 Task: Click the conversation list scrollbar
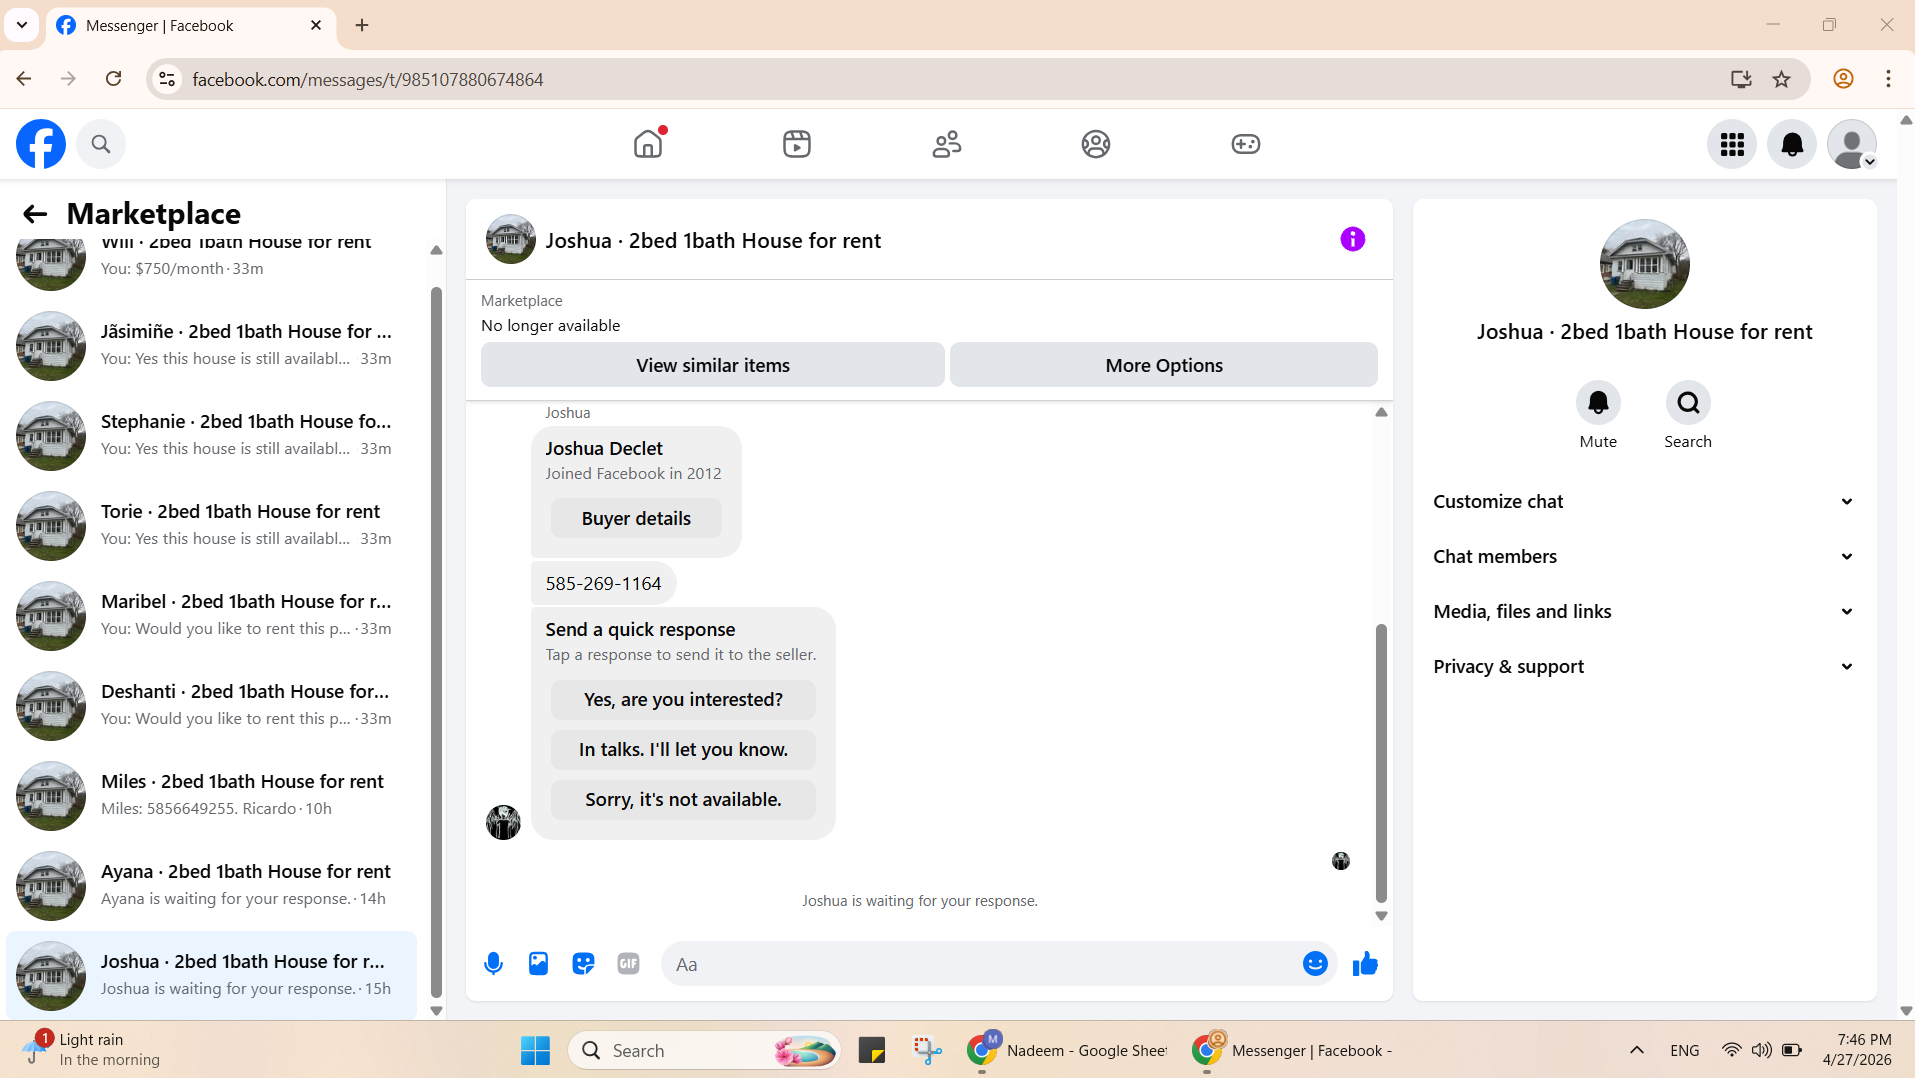coord(436,640)
